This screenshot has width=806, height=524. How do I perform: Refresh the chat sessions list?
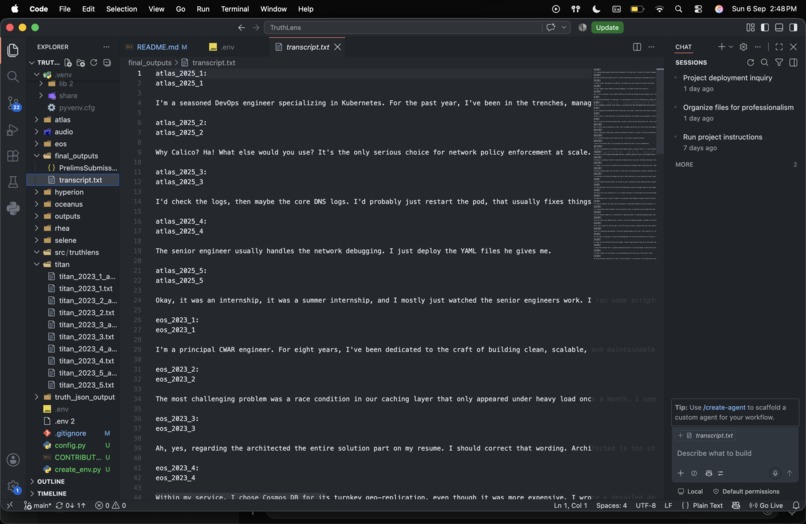point(750,62)
